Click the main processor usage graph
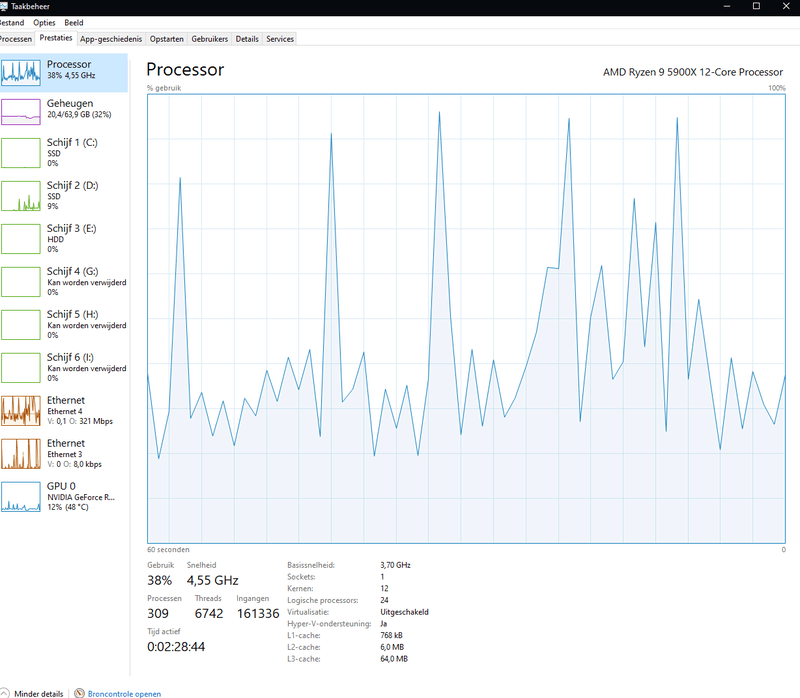The width and height of the screenshot is (800, 698). pos(466,318)
